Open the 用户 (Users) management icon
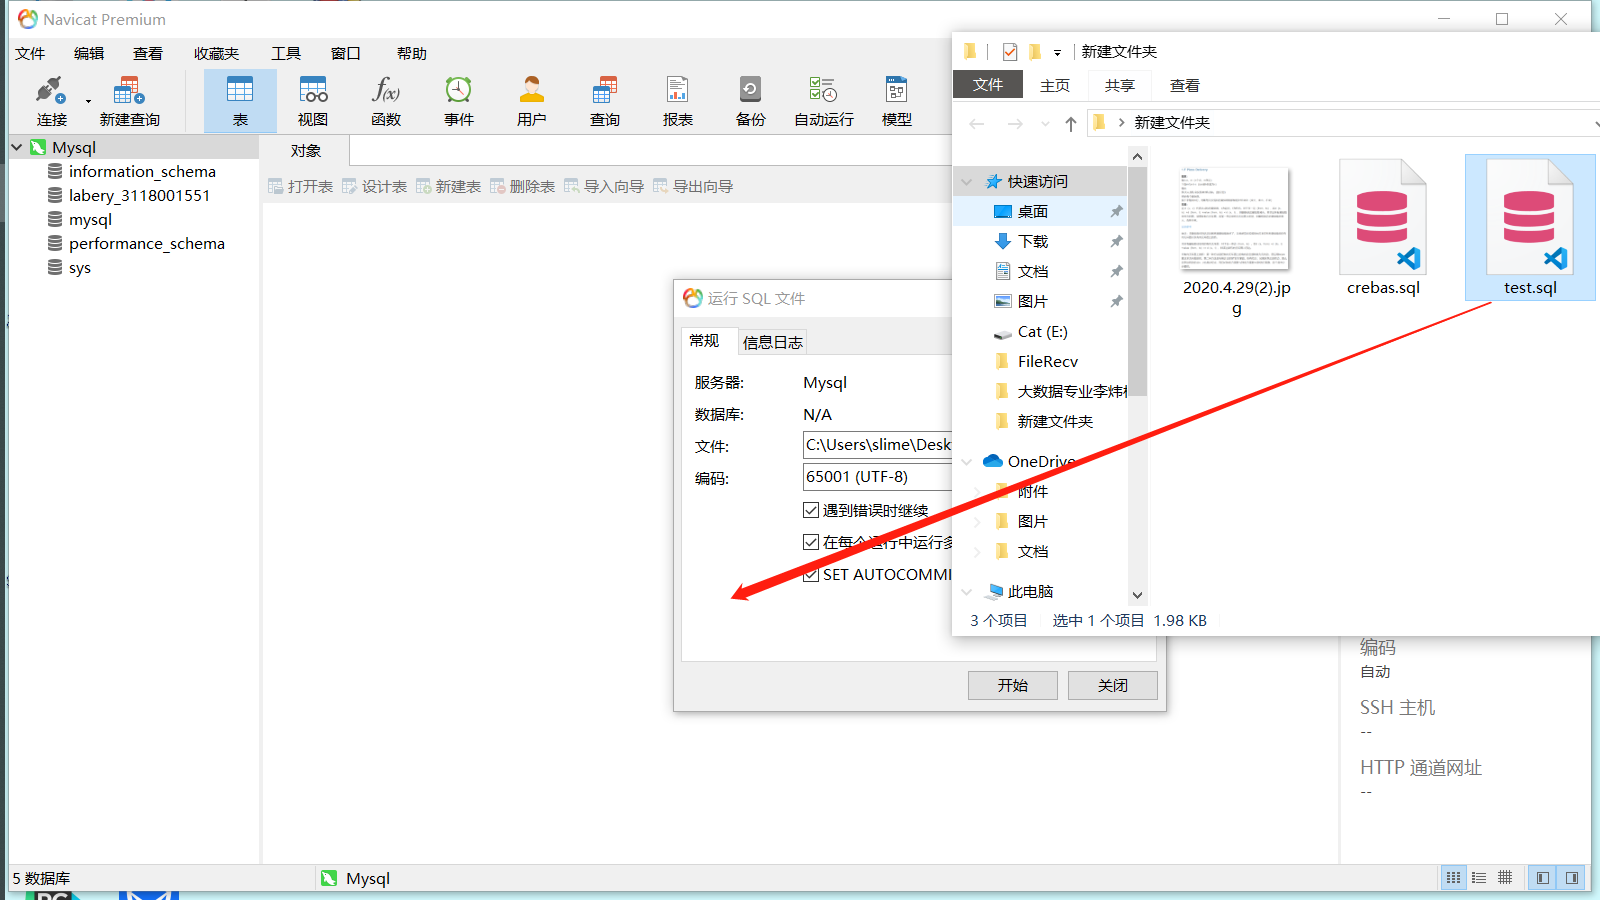Screen dimensions: 1600x900 531,99
